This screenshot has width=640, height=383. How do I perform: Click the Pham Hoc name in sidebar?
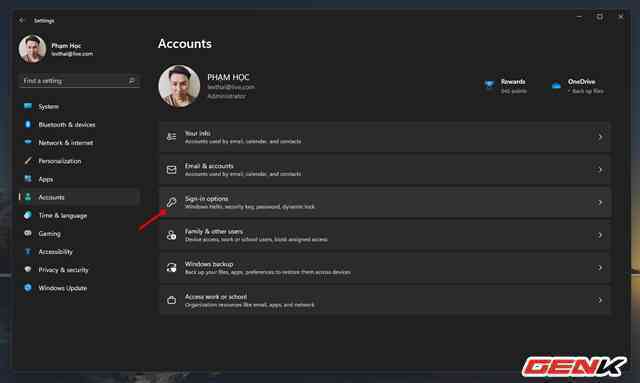pos(66,46)
